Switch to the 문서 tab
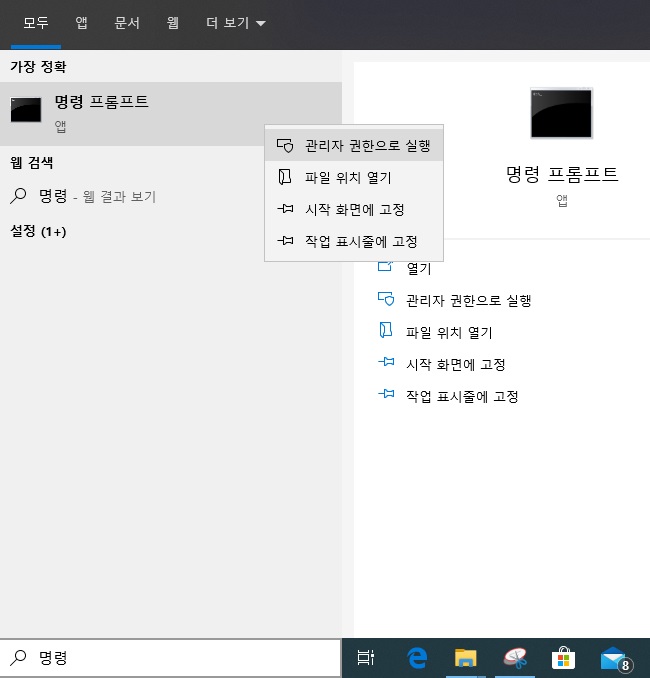Image resolution: width=650 pixels, height=678 pixels. point(127,23)
